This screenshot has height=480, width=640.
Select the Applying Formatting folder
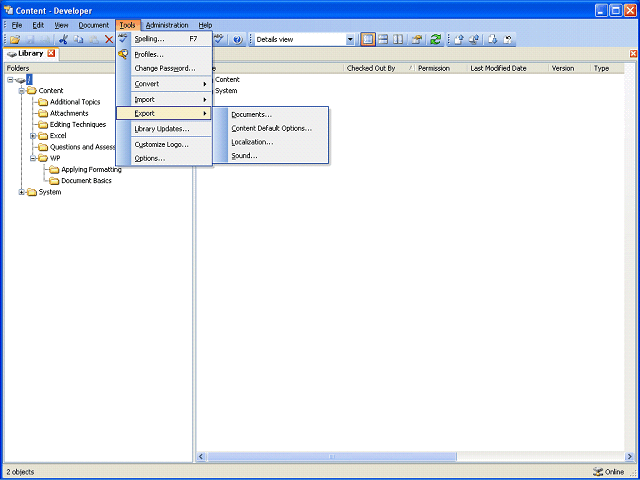[x=91, y=169]
